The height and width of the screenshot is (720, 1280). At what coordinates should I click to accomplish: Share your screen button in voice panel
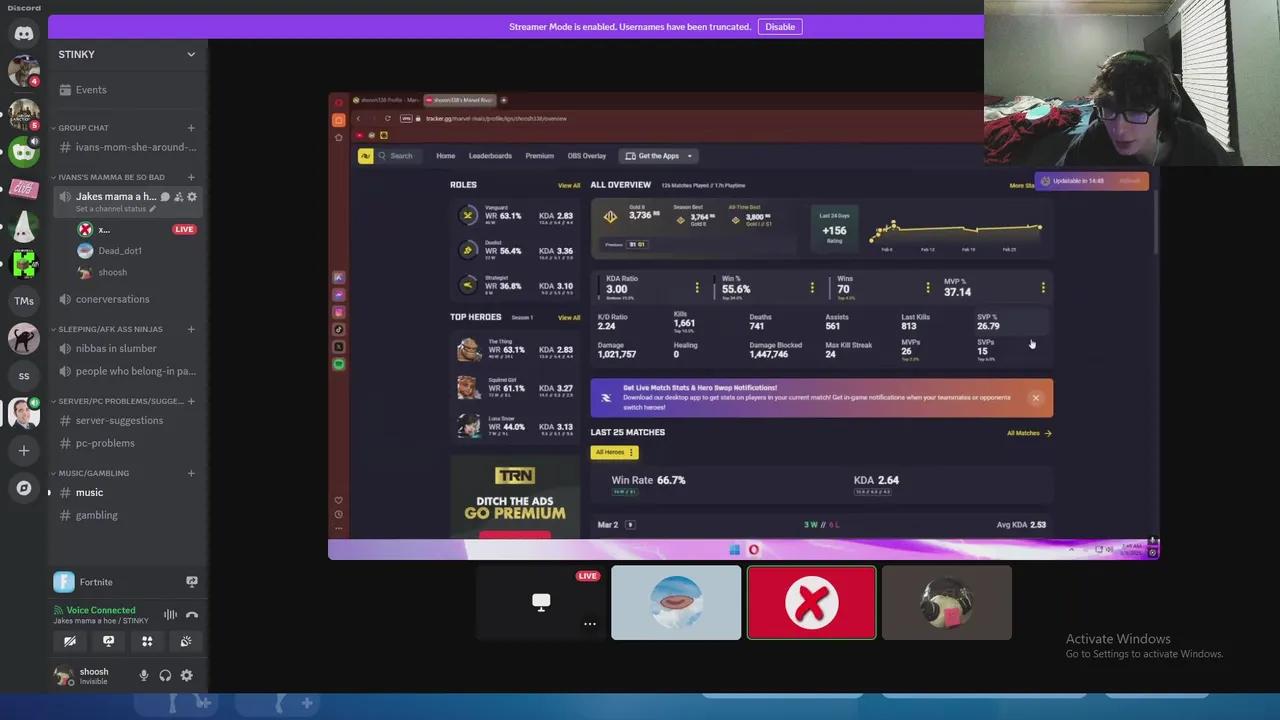coord(108,641)
